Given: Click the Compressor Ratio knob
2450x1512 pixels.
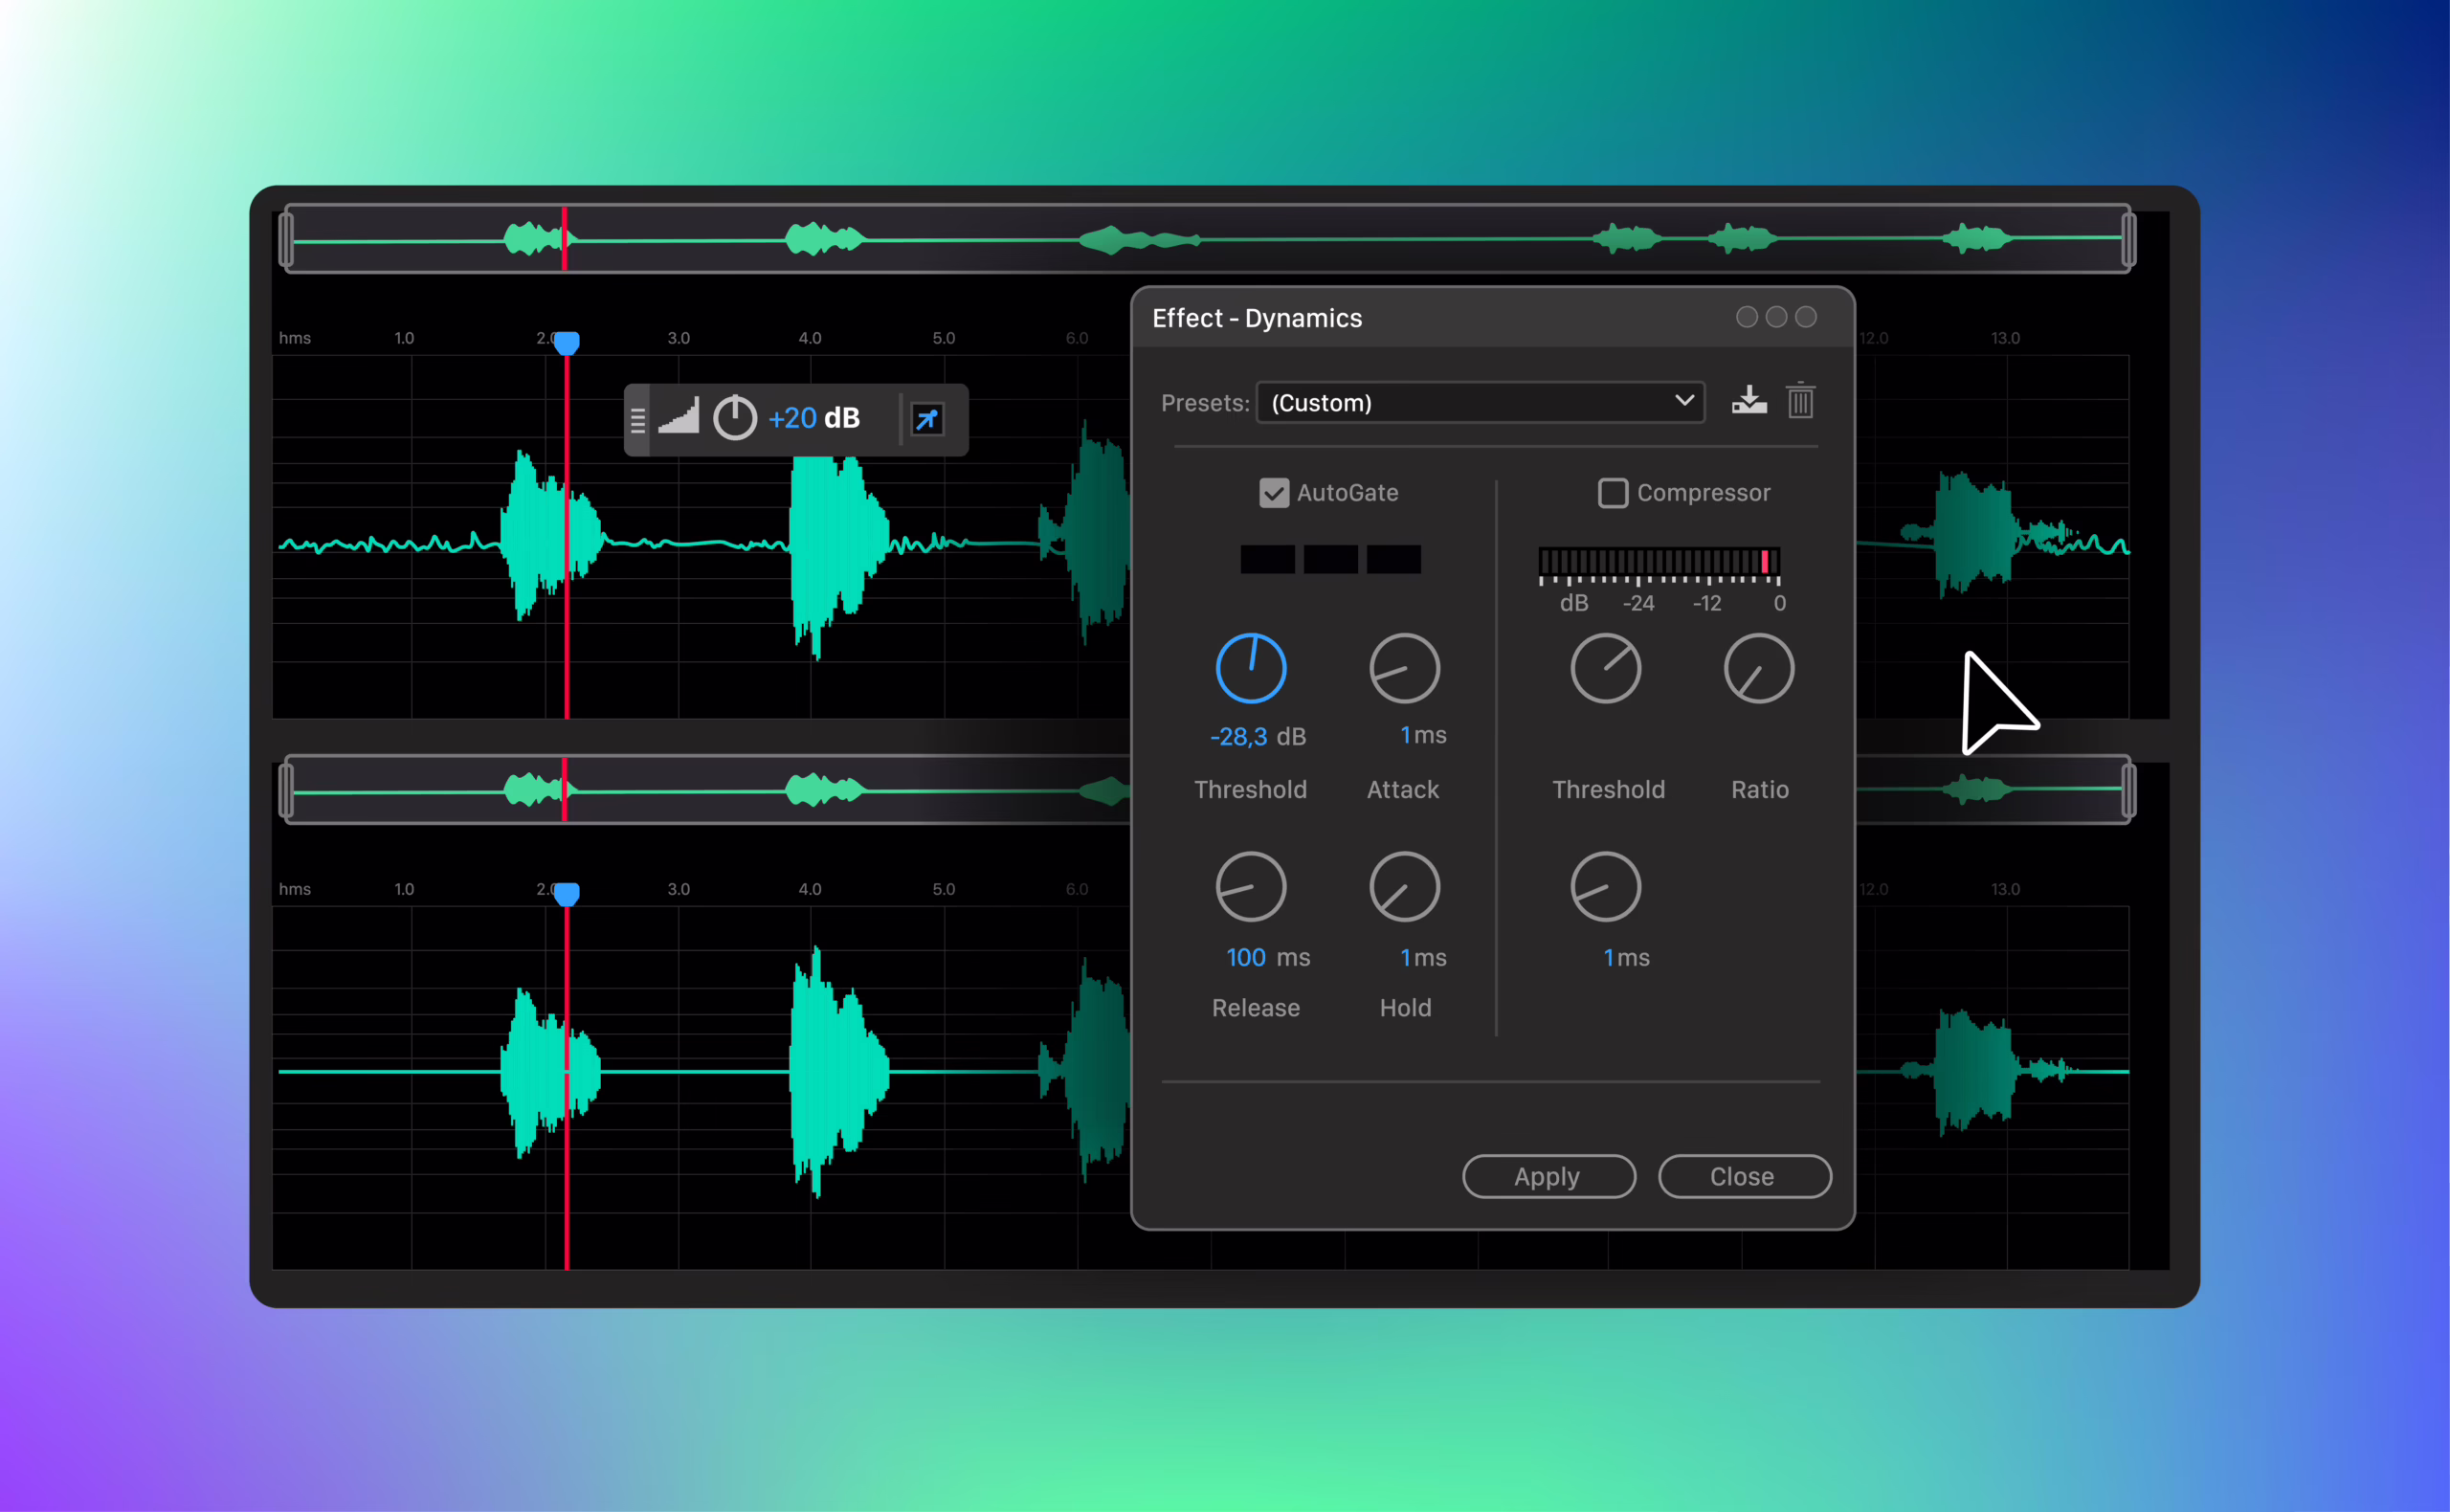Looking at the screenshot, I should [x=1759, y=668].
